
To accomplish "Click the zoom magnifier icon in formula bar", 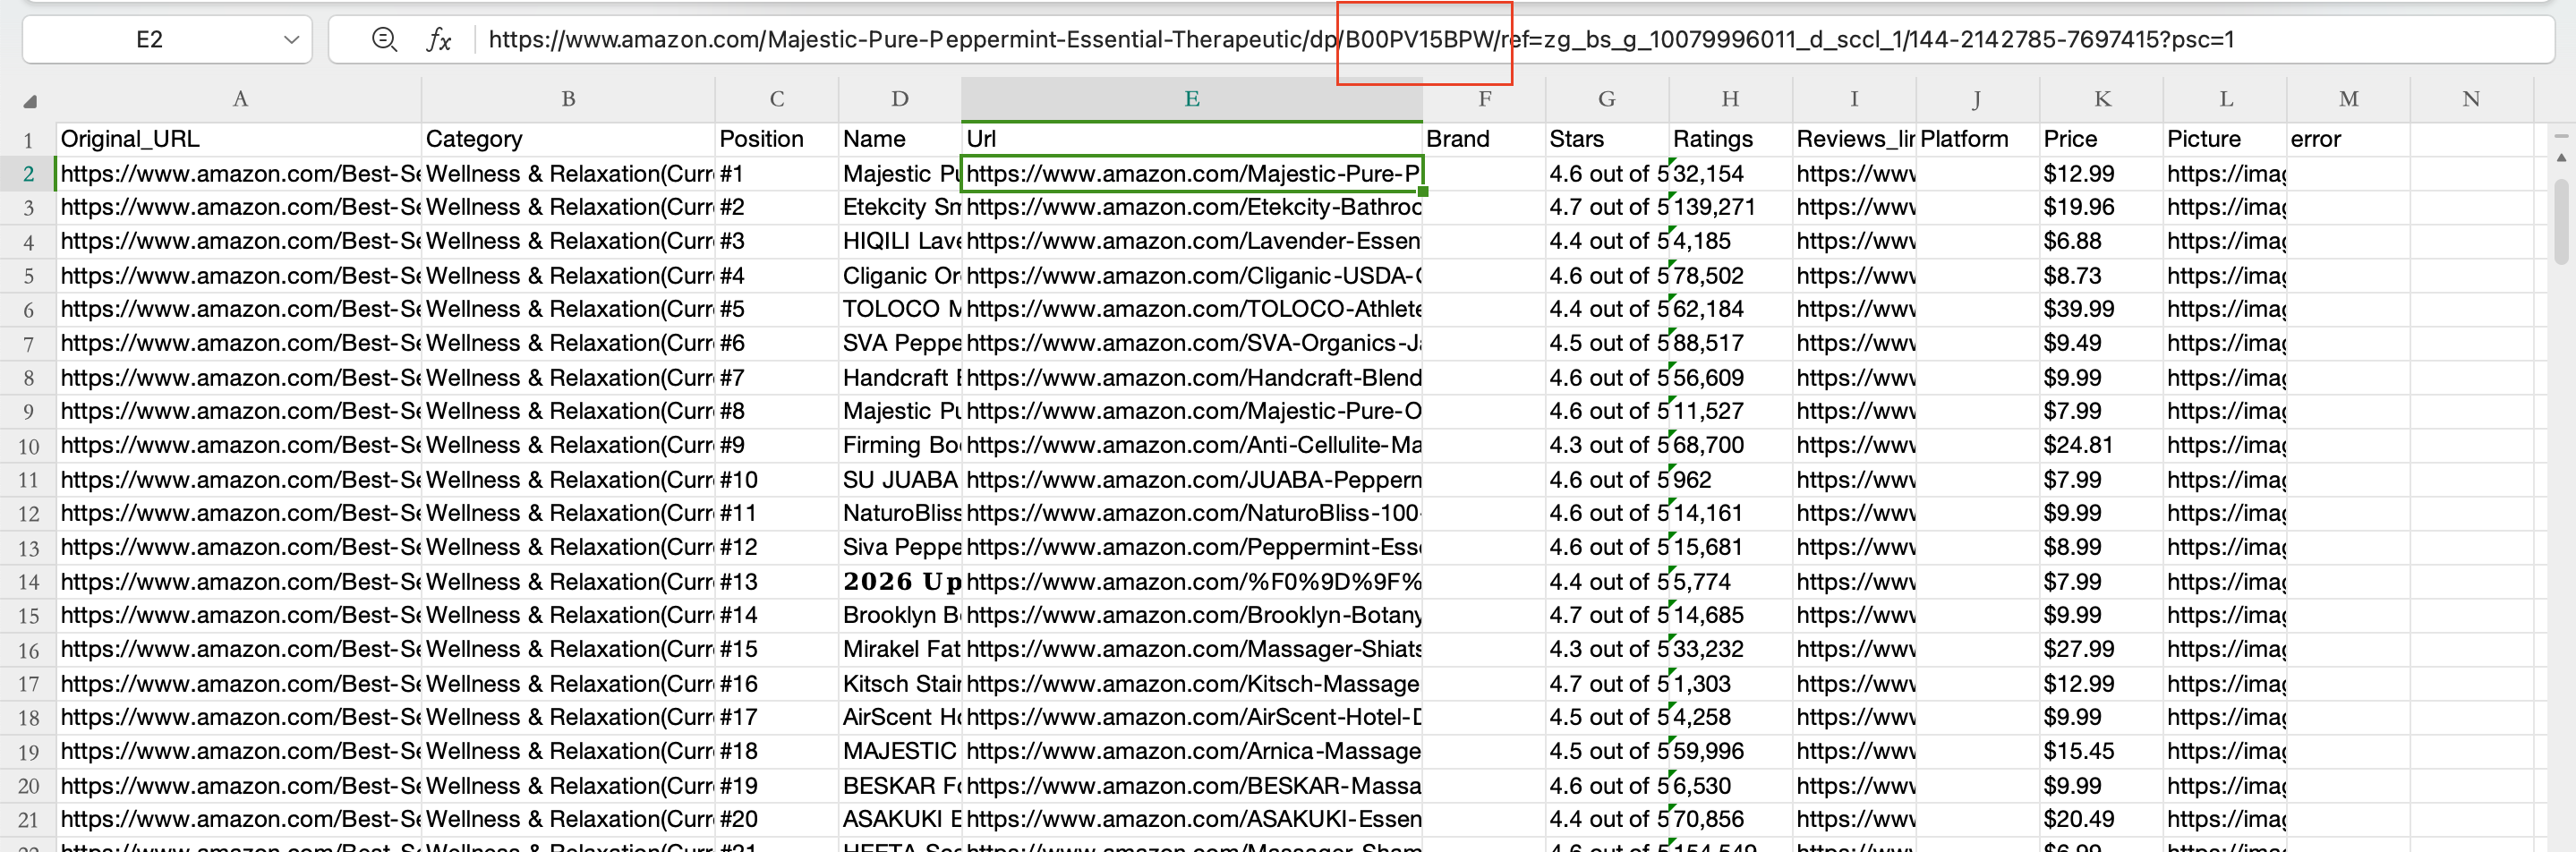I will tap(384, 39).
